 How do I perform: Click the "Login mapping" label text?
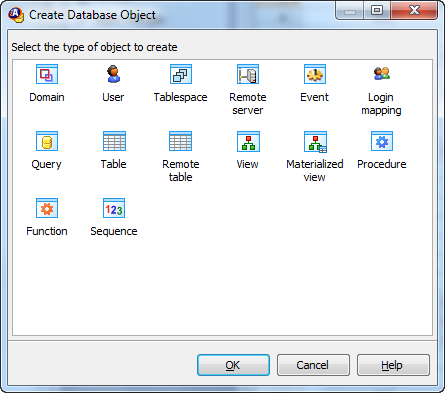click(381, 104)
